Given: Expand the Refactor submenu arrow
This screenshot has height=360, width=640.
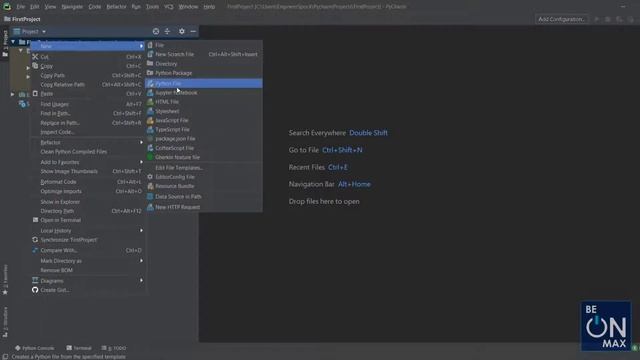Looking at the screenshot, I should click(x=141, y=142).
